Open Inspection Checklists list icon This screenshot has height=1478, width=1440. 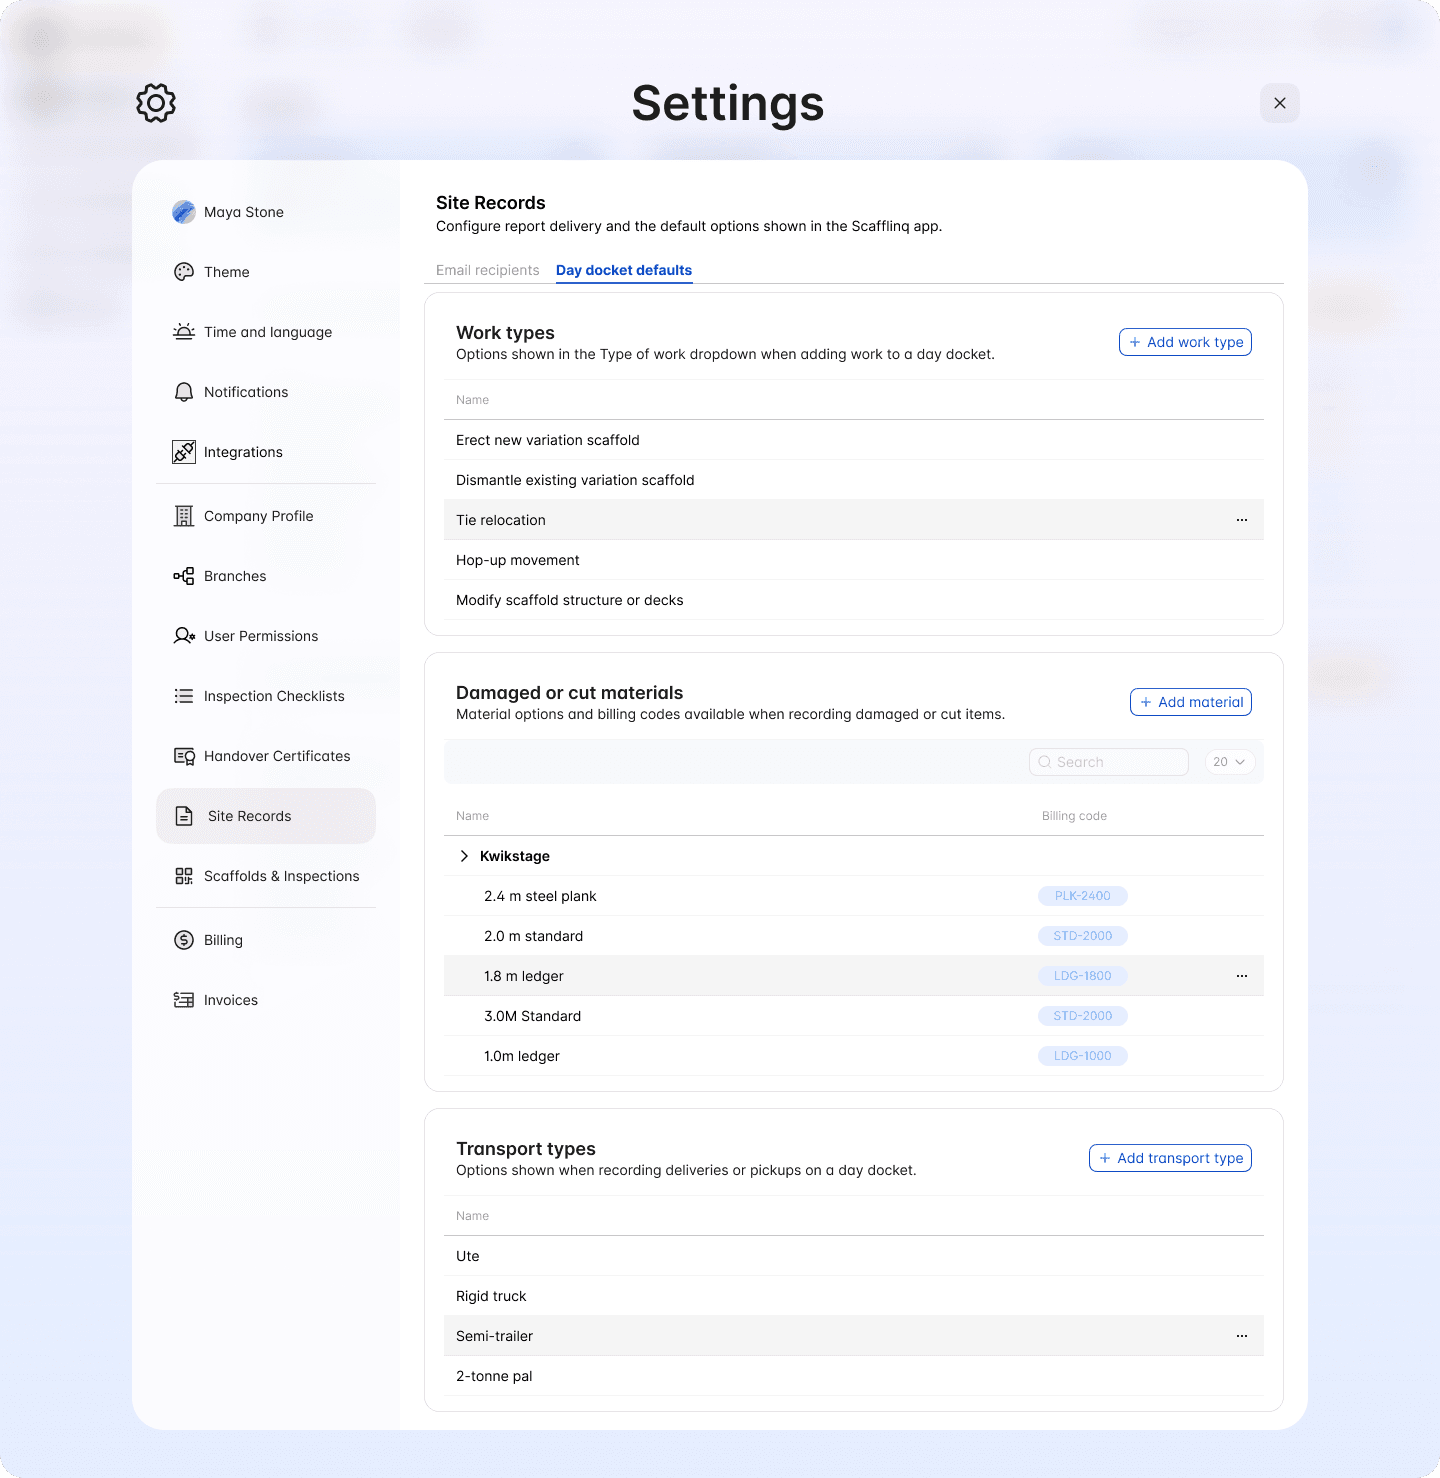click(184, 696)
